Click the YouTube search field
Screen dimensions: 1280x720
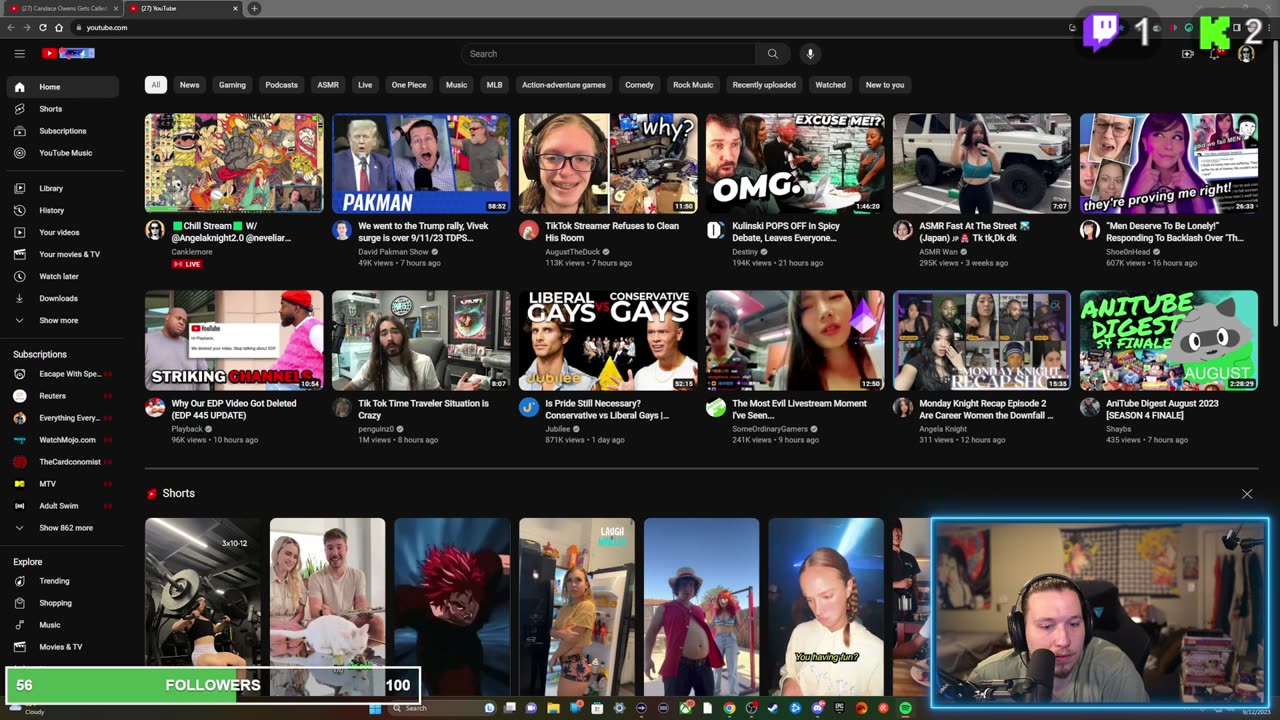610,54
